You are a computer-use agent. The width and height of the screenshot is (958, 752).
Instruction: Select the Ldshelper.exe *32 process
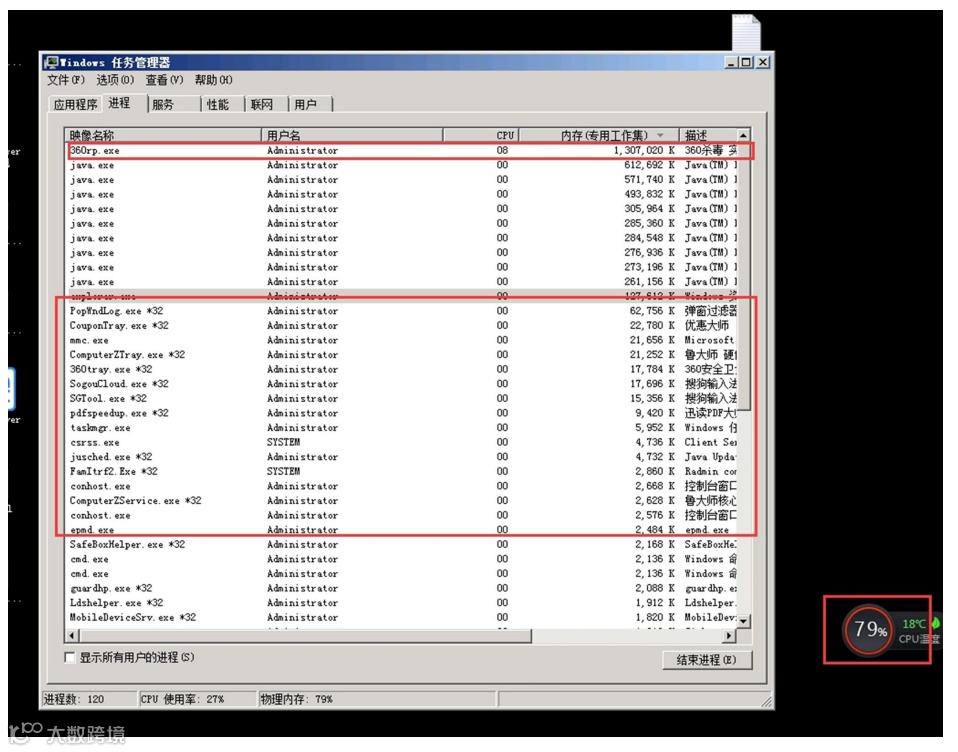click(x=401, y=603)
